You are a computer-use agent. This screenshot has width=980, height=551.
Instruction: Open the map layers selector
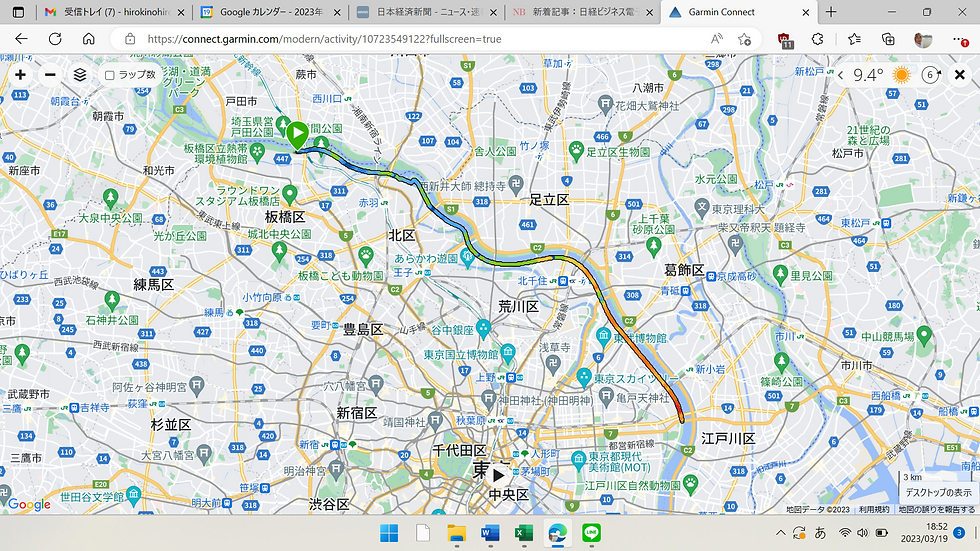click(x=80, y=75)
